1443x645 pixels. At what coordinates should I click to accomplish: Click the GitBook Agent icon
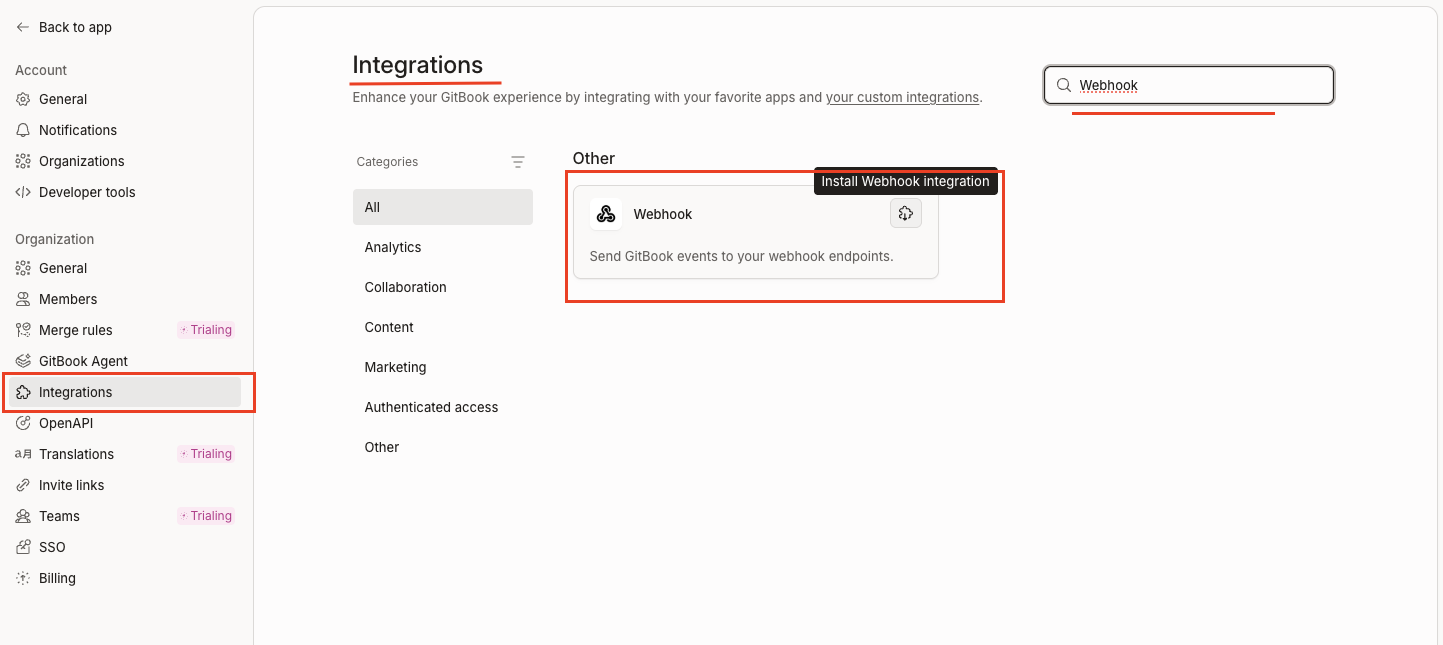(x=23, y=361)
